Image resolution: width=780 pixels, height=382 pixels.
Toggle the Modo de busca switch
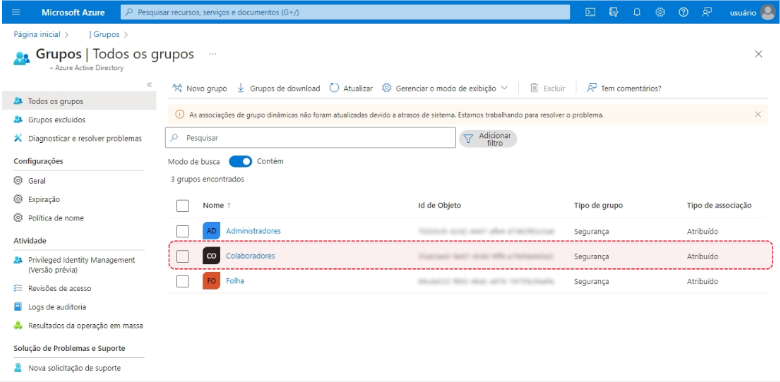pos(240,162)
